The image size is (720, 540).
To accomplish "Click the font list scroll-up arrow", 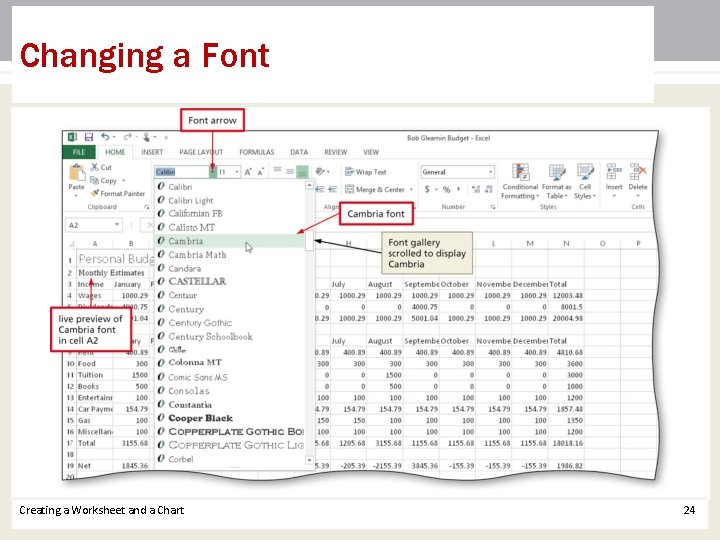I will pos(309,185).
